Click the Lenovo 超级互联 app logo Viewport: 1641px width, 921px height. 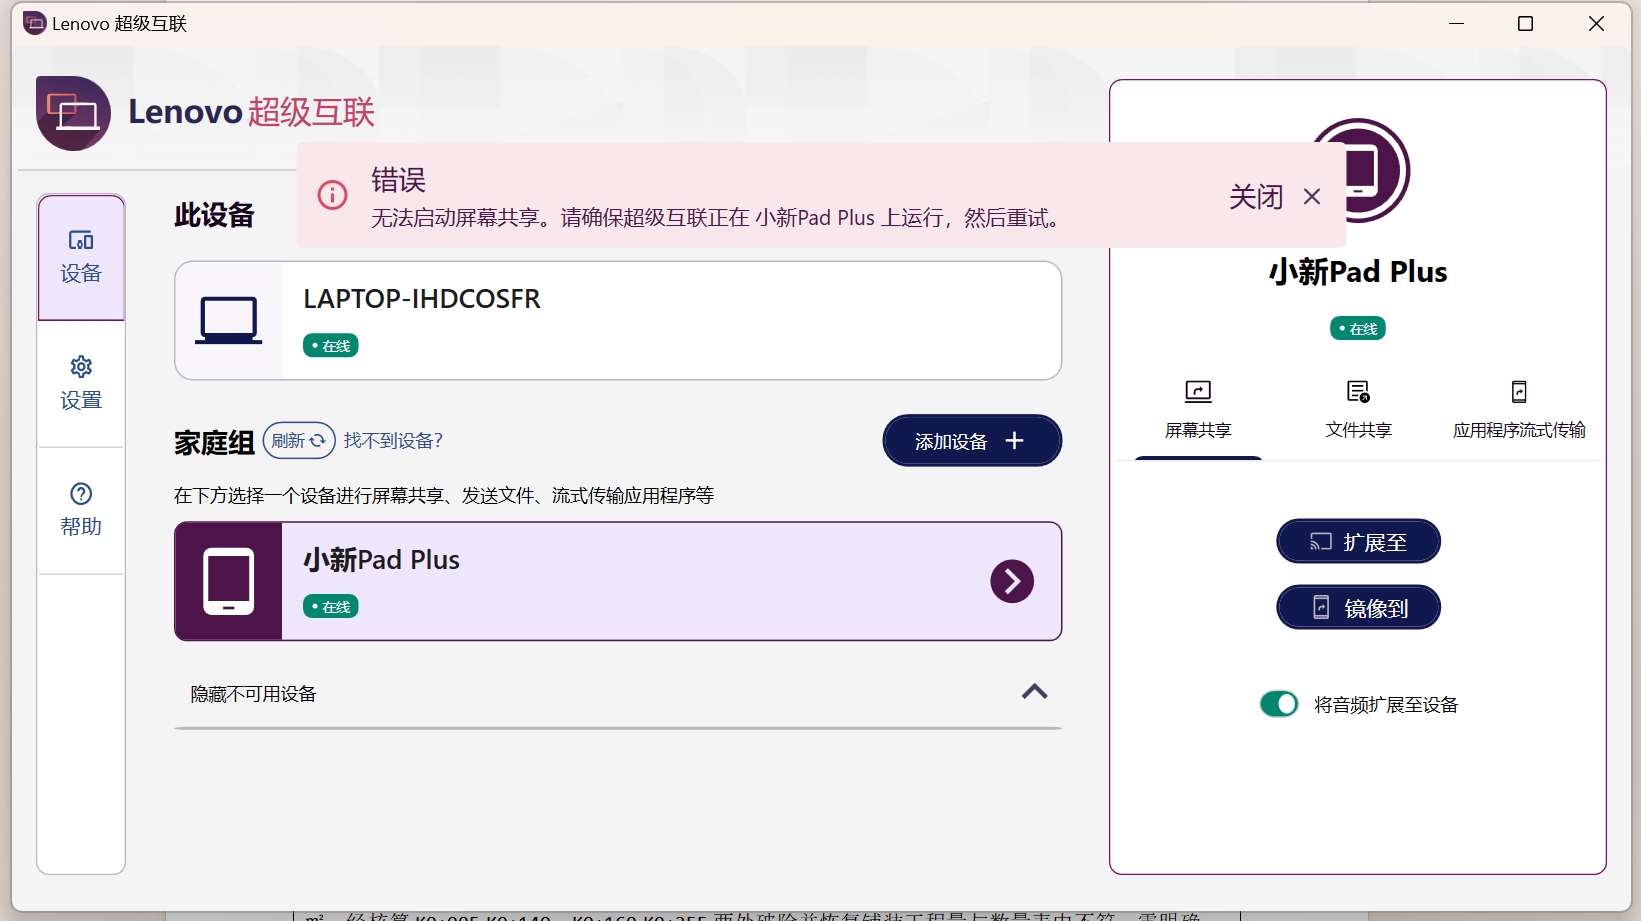pyautogui.click(x=73, y=113)
